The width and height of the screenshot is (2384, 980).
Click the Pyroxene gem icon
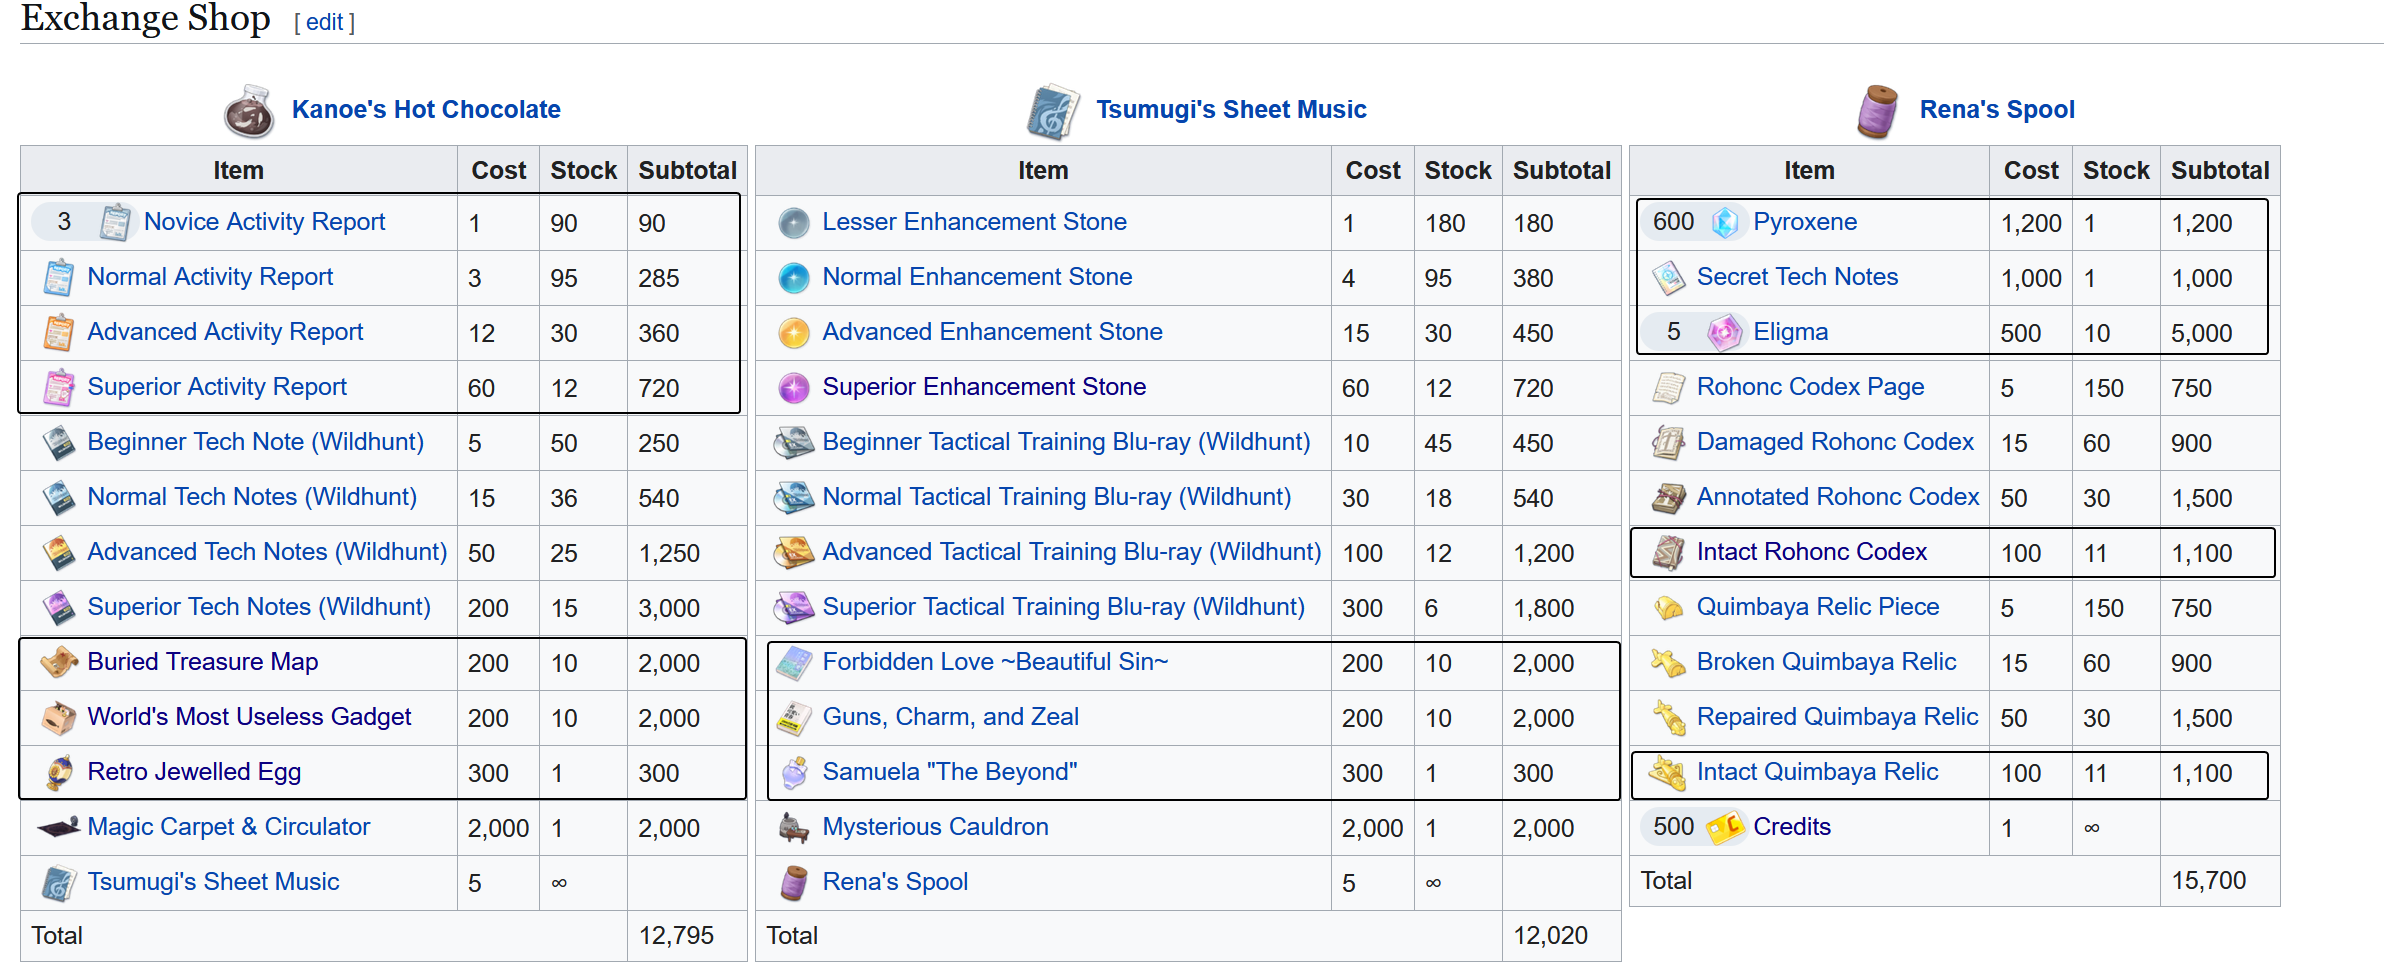[1725, 222]
